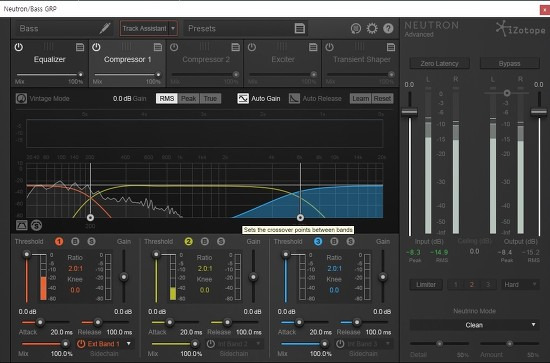
Task: Open Compressor 2 module preset icon
Action: pos(235,47)
